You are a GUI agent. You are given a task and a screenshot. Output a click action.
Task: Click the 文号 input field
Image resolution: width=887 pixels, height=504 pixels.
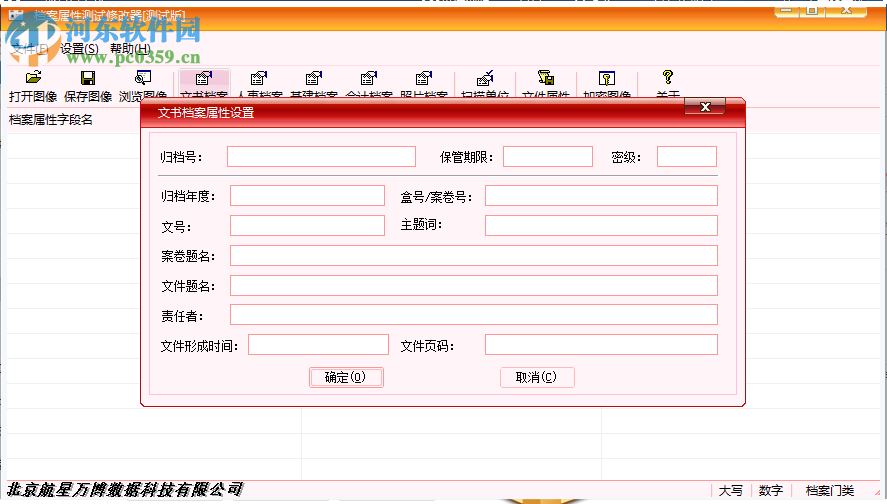coord(307,226)
